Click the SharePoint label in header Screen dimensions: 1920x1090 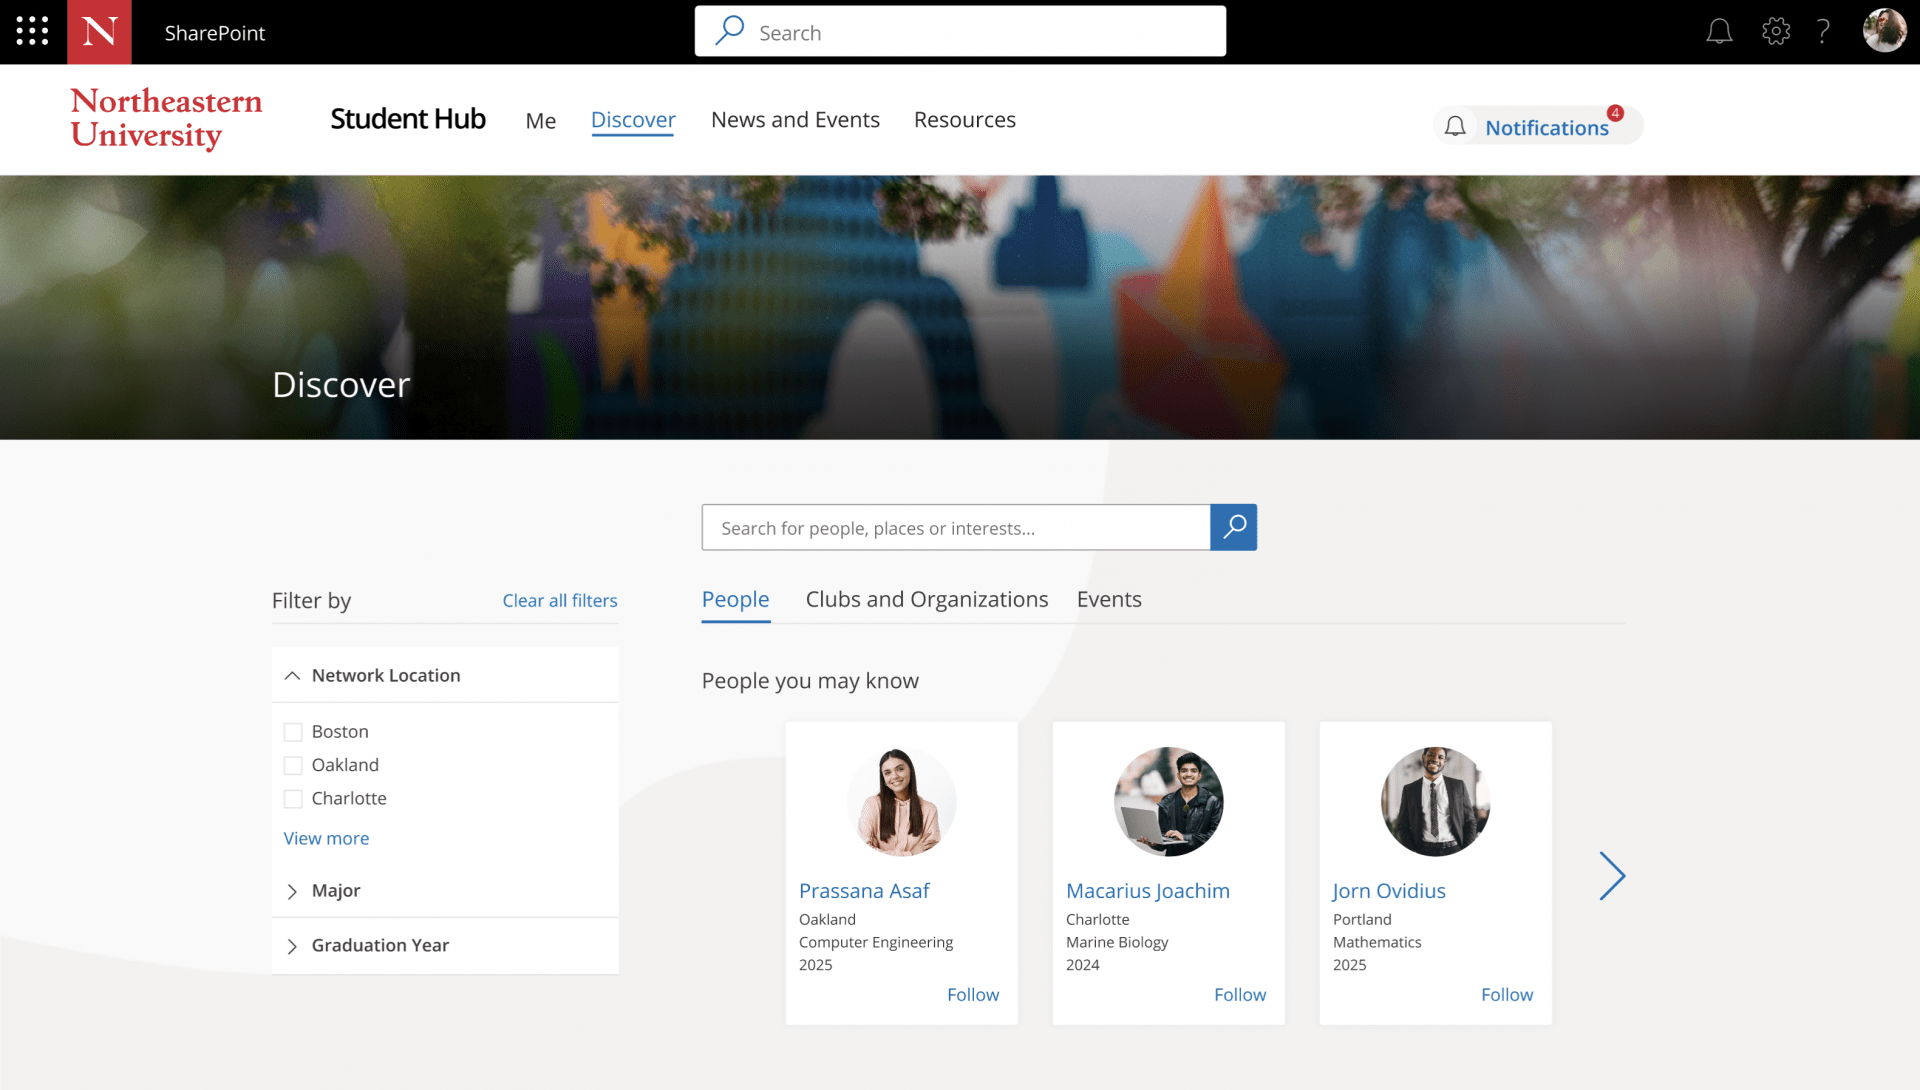point(214,33)
